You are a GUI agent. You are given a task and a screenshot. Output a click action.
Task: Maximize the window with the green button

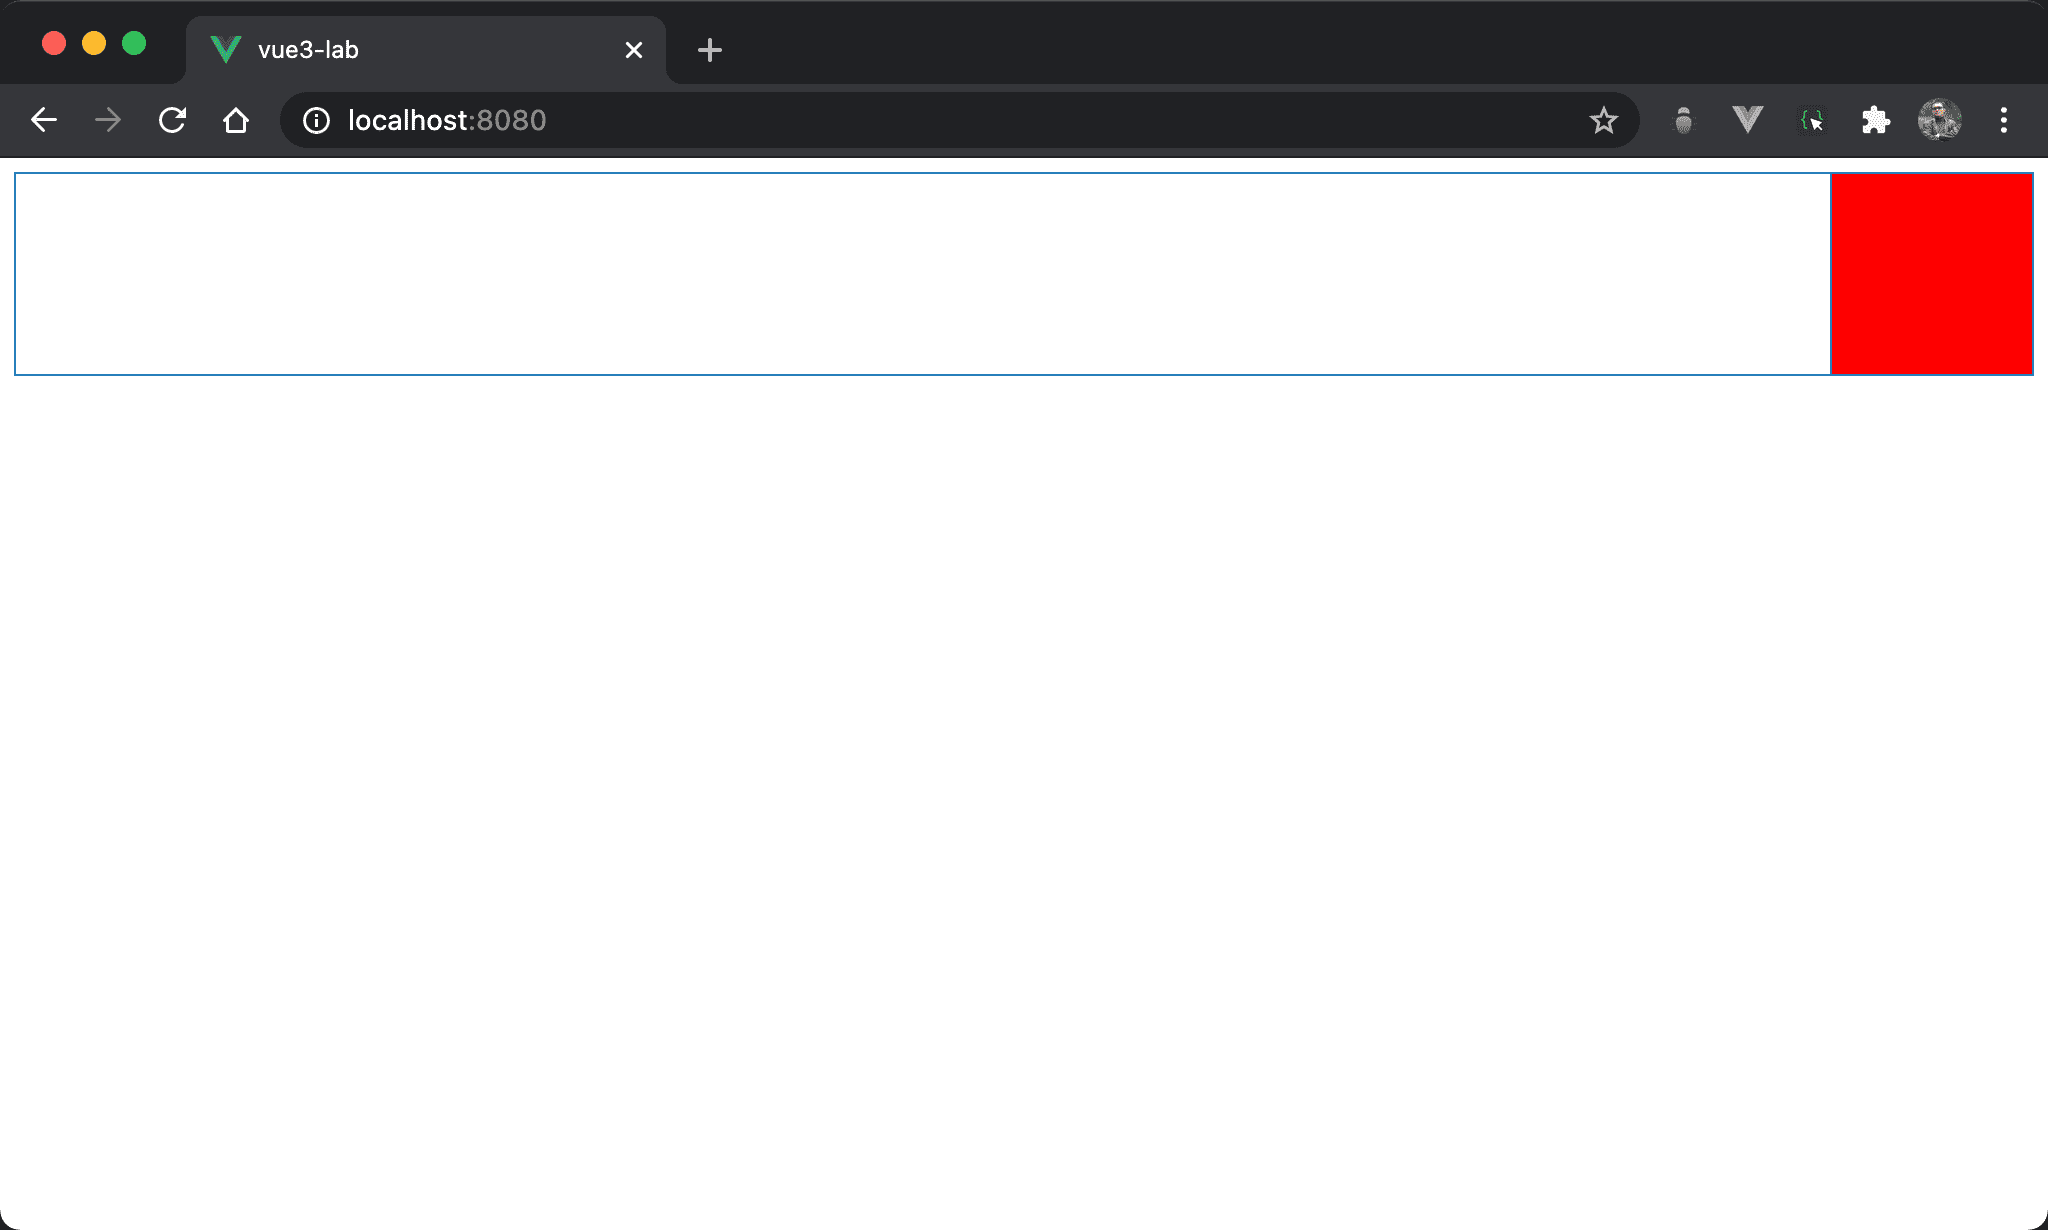134,44
